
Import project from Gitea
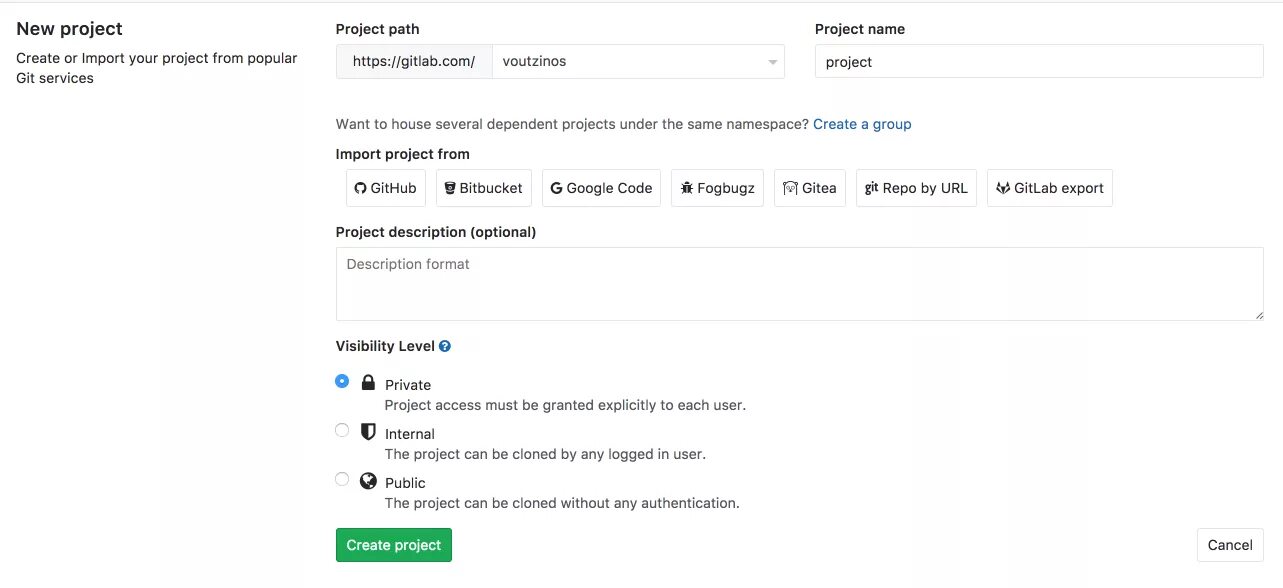(x=810, y=188)
